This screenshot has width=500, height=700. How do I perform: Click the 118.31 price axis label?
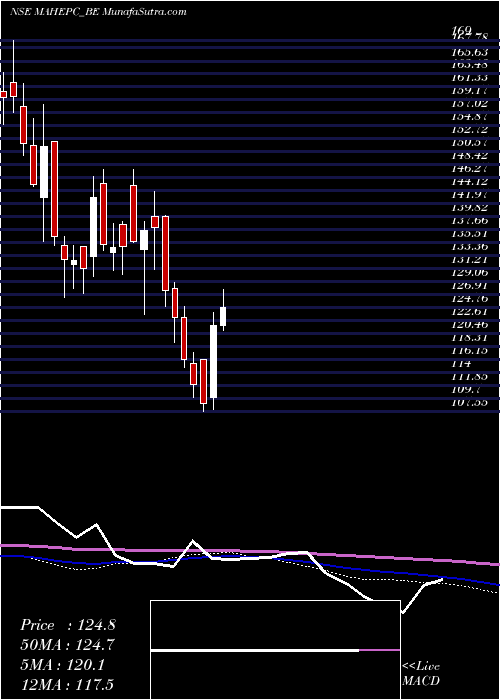coord(469,338)
